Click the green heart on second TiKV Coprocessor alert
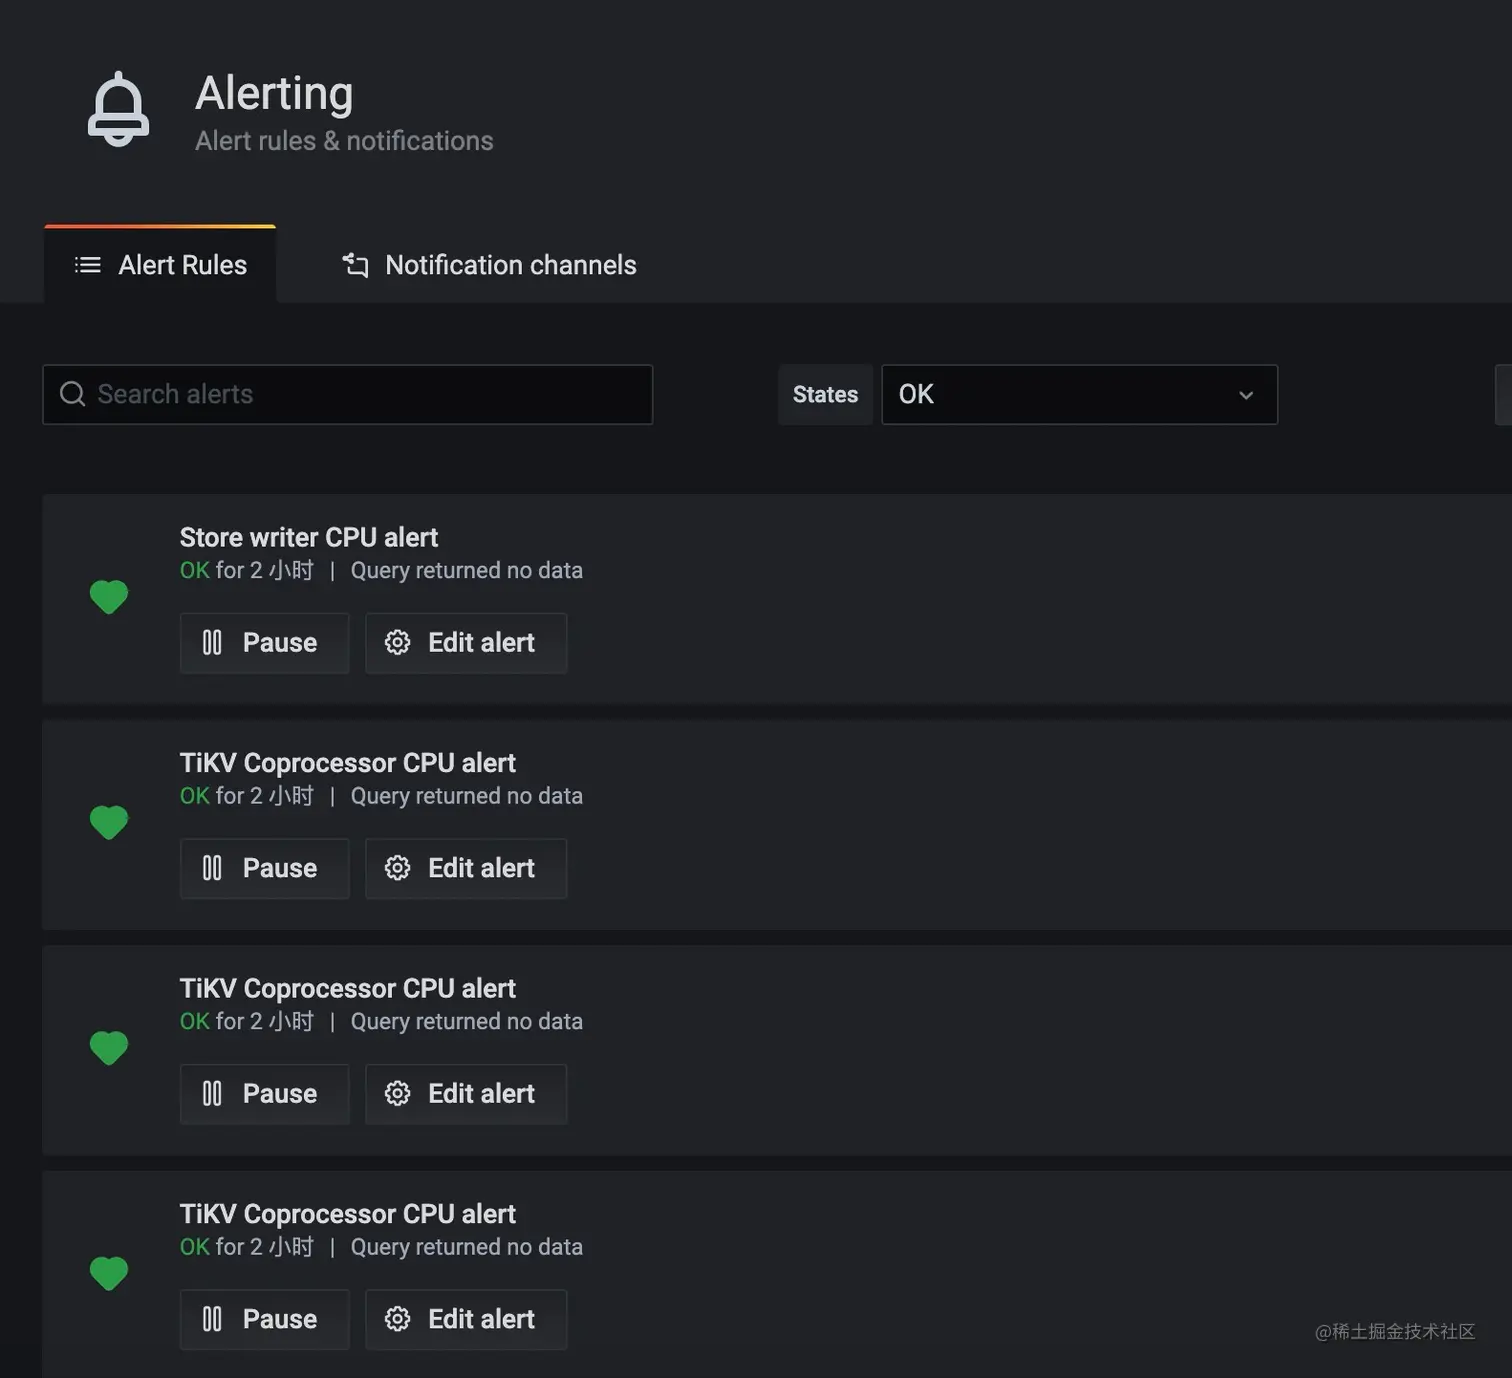Viewport: 1512px width, 1378px height. 109,1047
